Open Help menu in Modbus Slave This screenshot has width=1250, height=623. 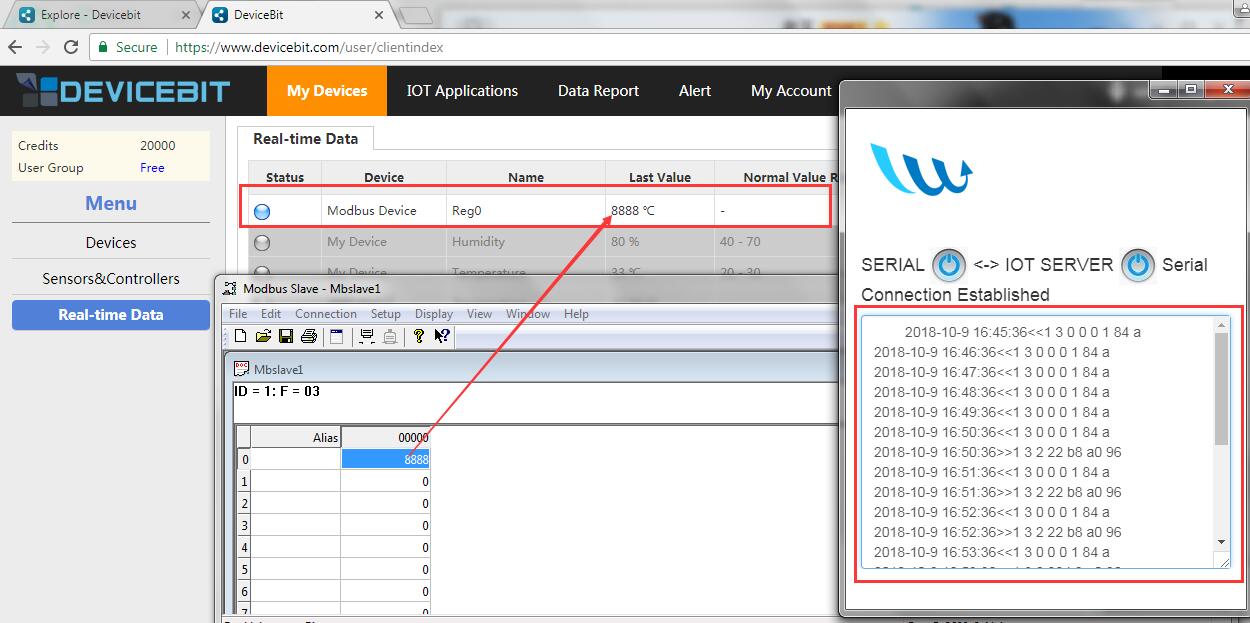[576, 314]
